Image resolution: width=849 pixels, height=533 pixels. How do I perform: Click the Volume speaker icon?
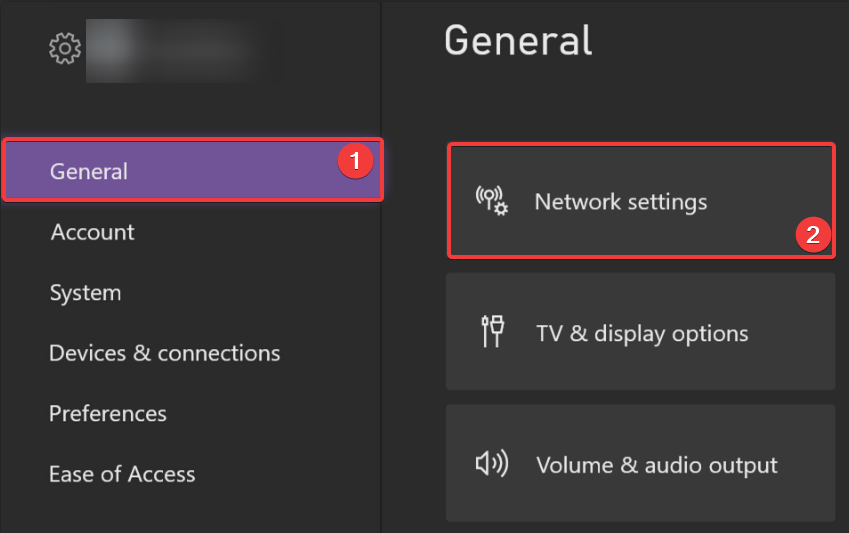[491, 464]
